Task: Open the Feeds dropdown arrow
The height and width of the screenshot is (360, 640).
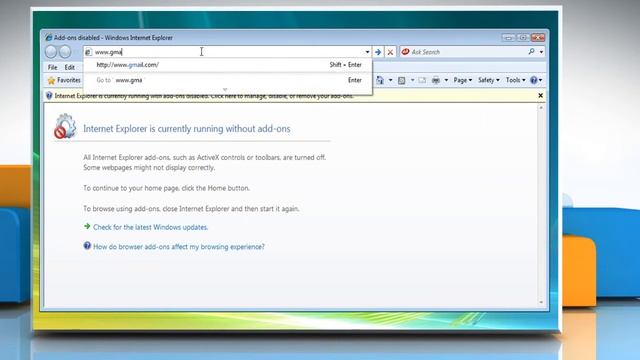Action: tap(412, 80)
